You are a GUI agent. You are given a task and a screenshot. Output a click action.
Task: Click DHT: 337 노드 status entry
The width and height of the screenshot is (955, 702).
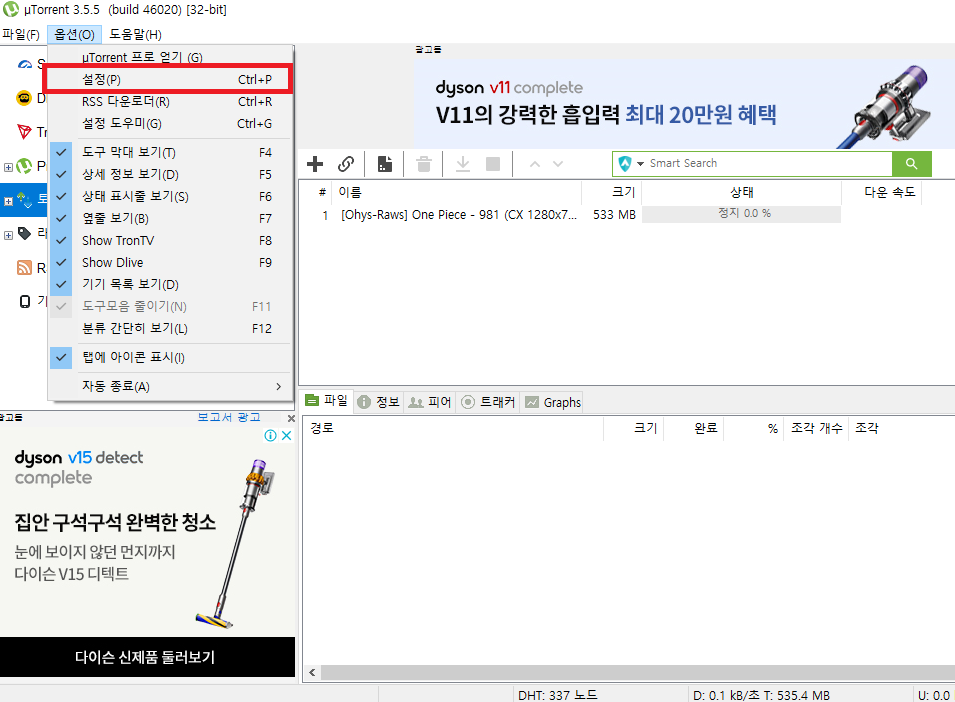click(x=557, y=695)
